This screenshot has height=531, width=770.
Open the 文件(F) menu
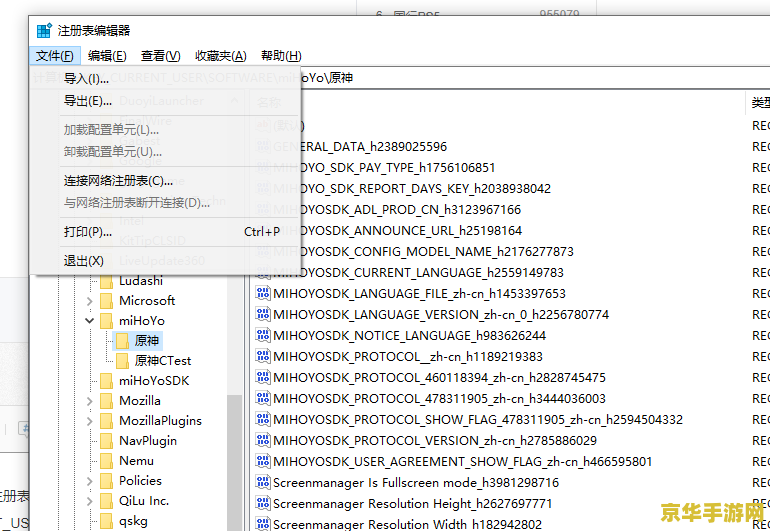[x=55, y=56]
